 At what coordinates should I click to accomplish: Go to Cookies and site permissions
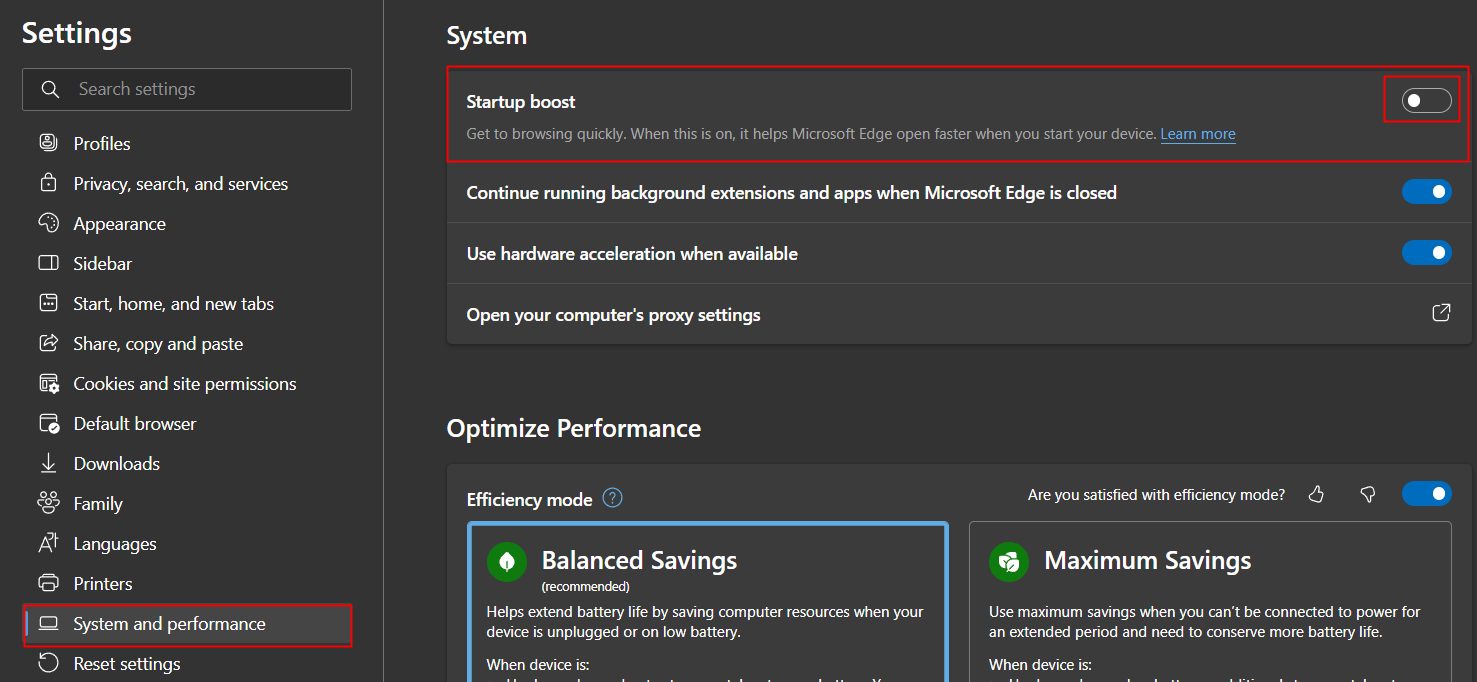(x=187, y=383)
